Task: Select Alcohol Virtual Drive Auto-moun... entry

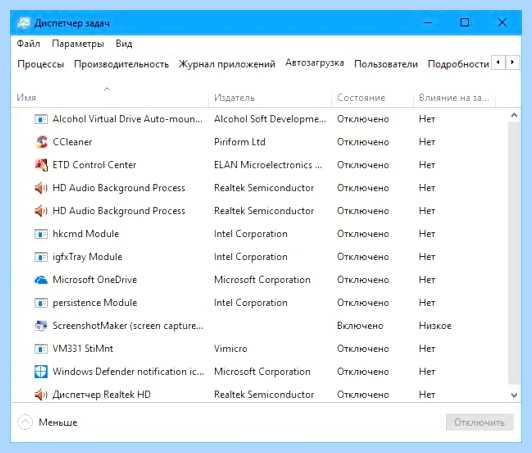Action: tap(128, 119)
